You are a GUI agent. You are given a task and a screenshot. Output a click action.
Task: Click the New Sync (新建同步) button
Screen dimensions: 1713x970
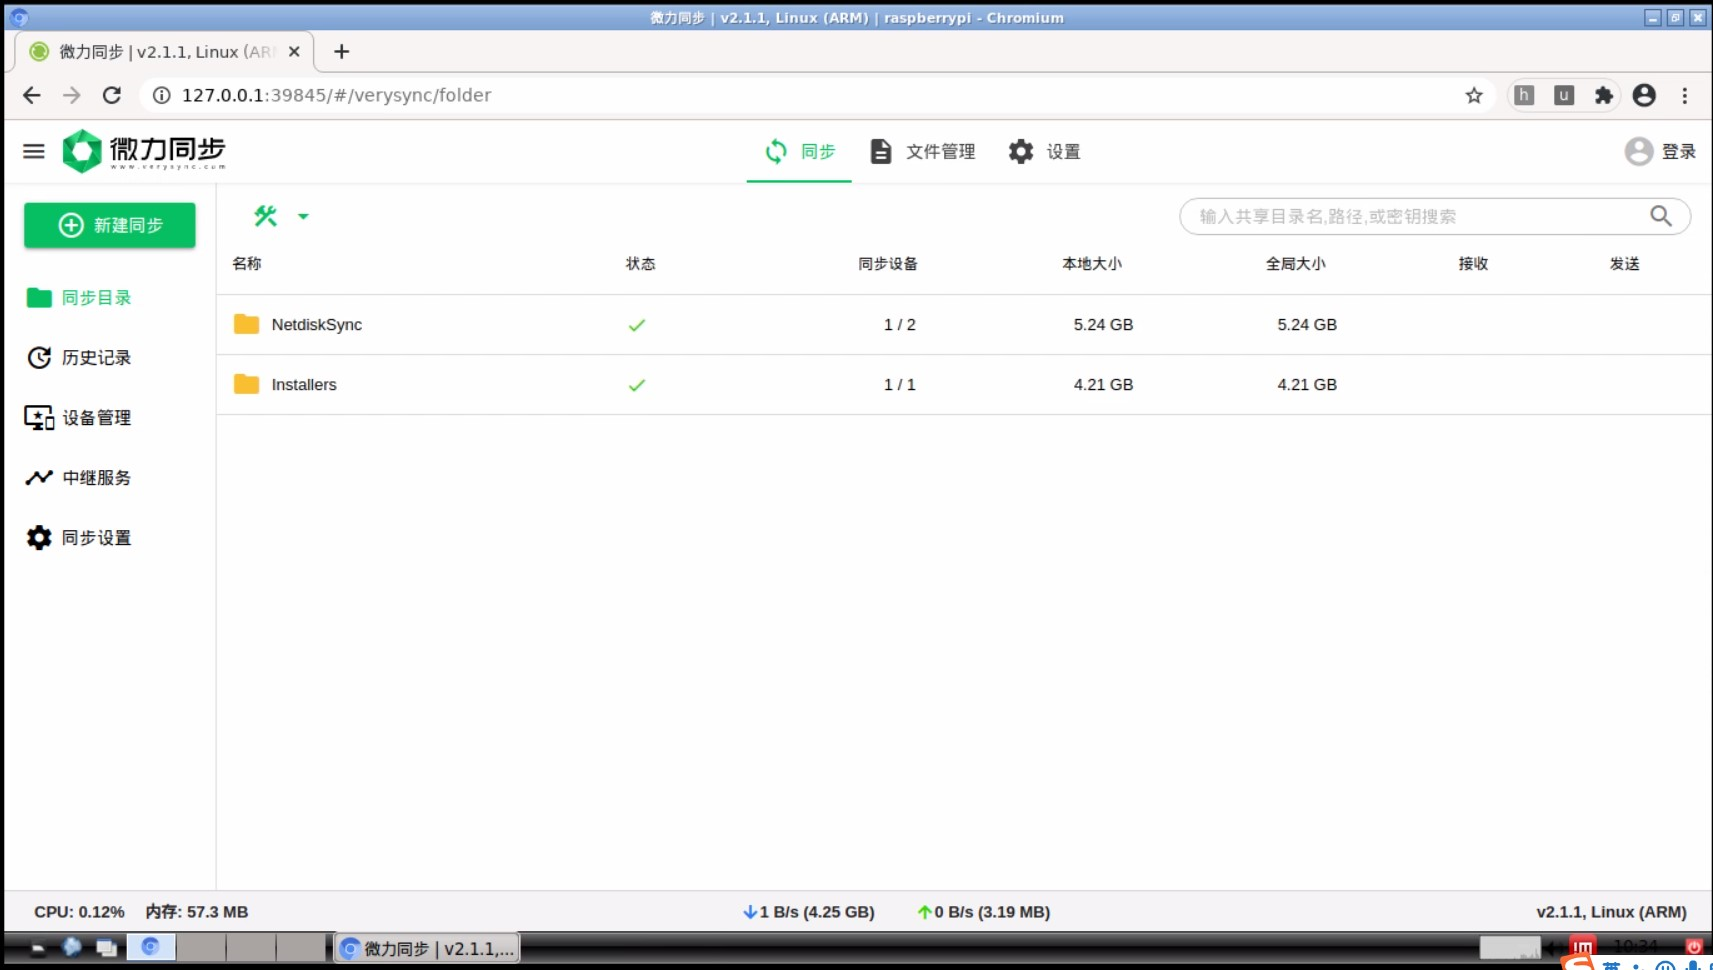coord(110,225)
